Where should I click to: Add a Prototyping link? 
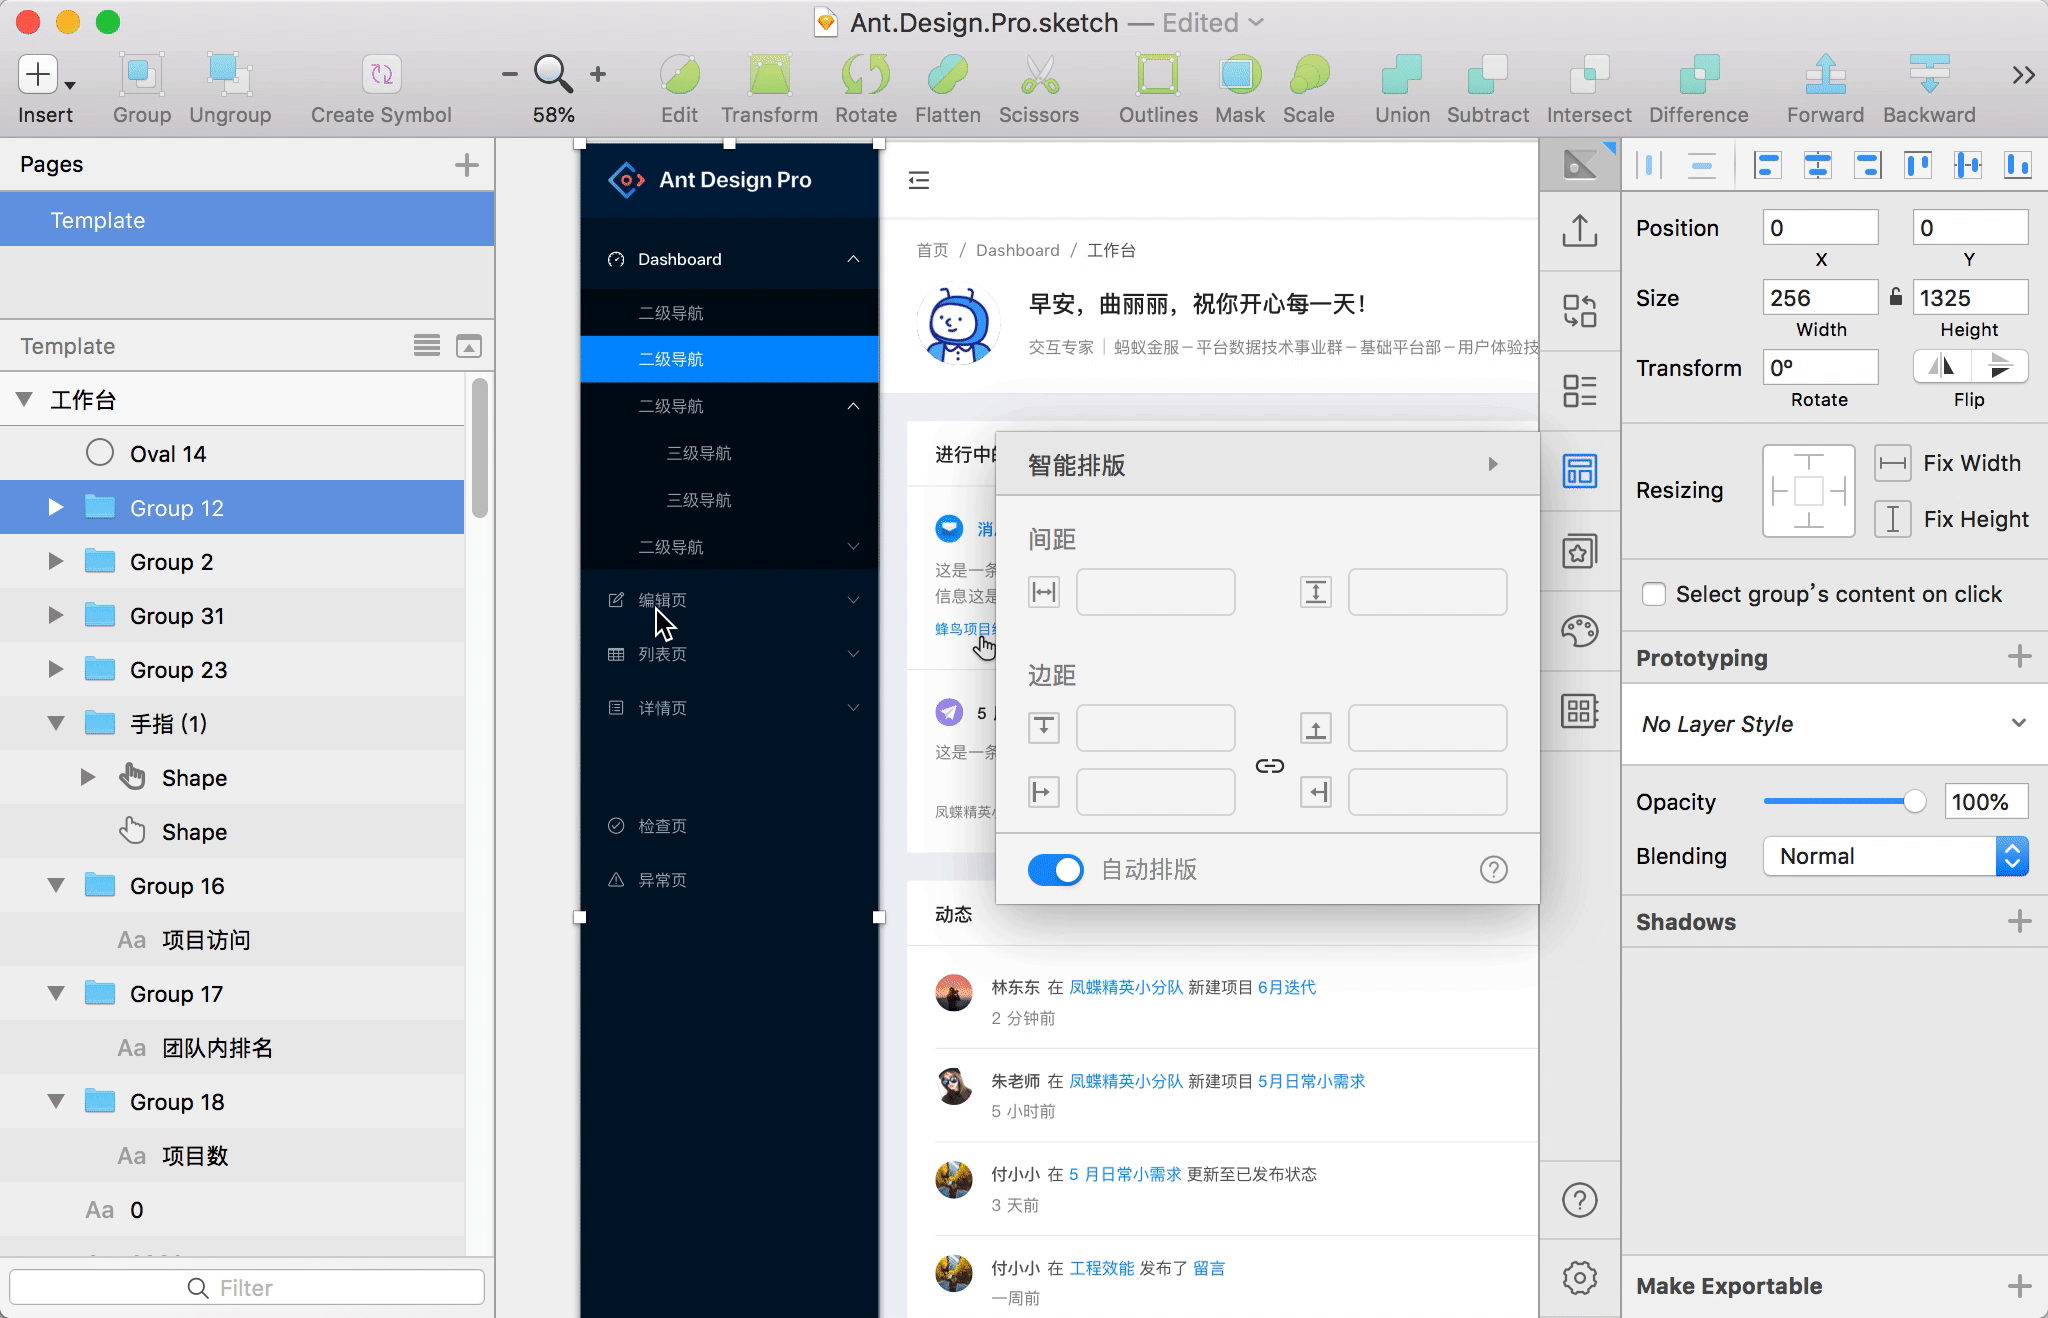[2020, 657]
